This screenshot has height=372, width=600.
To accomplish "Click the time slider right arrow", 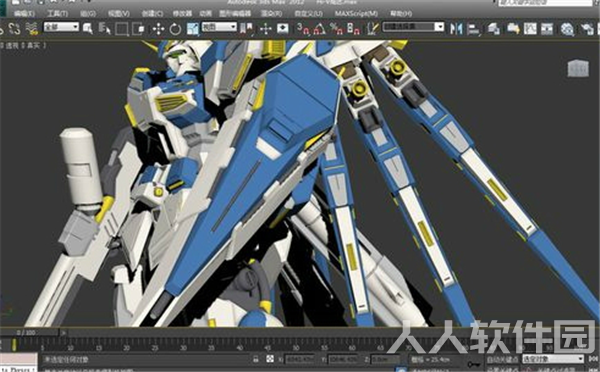I will [64, 333].
